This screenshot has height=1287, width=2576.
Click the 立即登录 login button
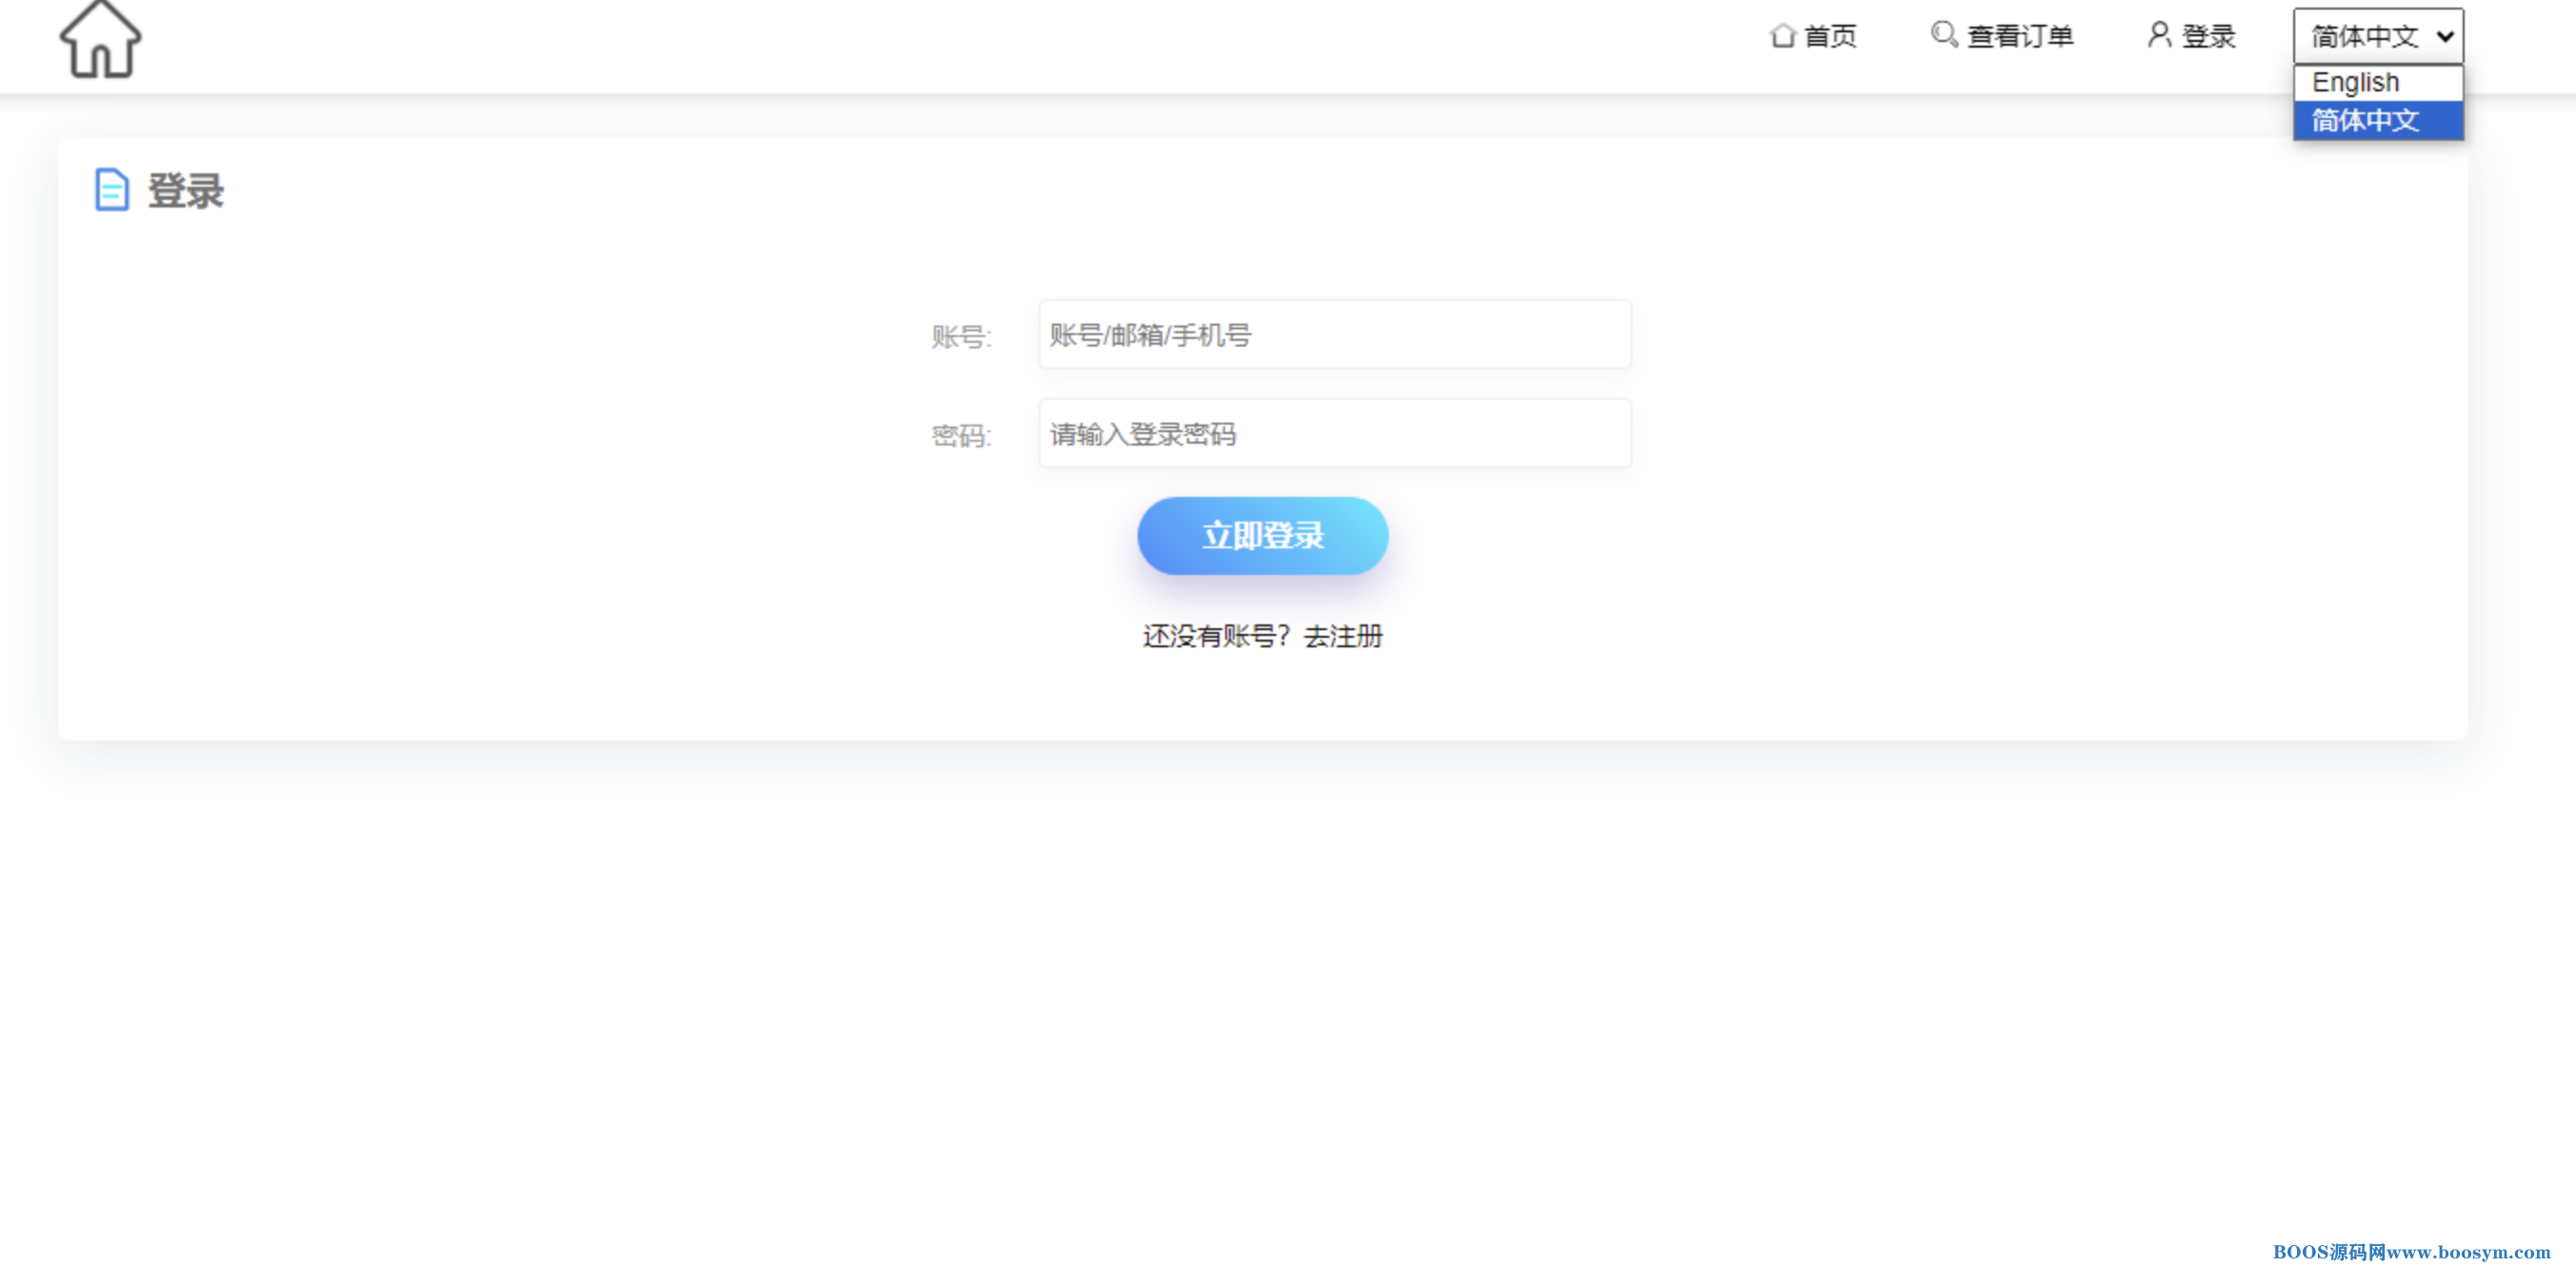pyautogui.click(x=1262, y=536)
